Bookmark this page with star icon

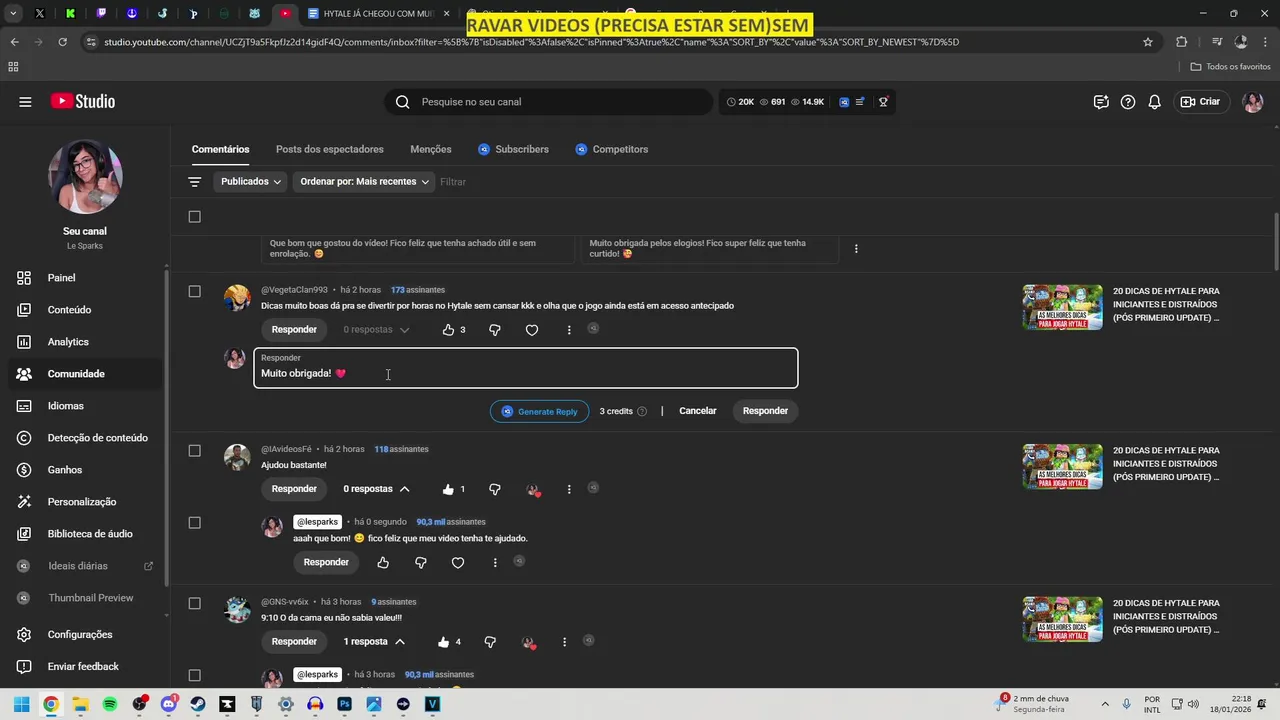tap(1148, 42)
